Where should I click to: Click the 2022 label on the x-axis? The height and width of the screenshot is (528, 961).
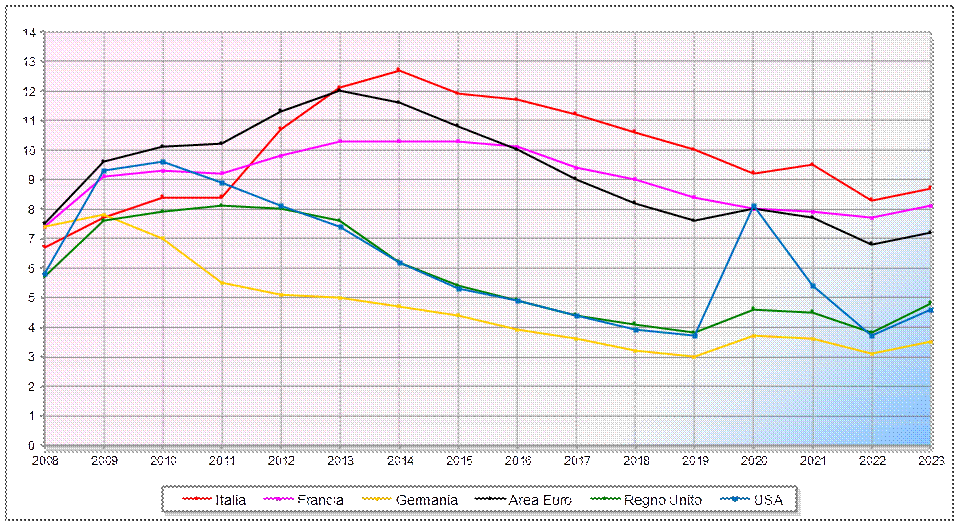872,460
